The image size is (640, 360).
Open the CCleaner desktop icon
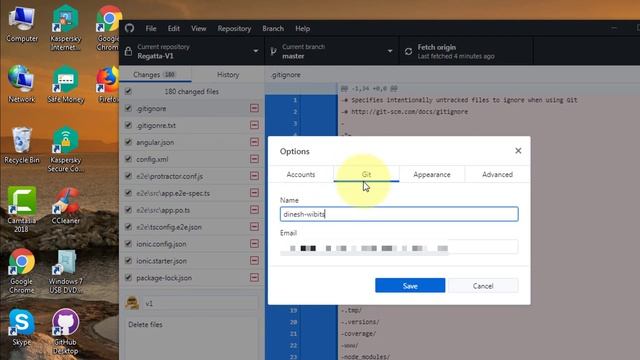(x=65, y=206)
